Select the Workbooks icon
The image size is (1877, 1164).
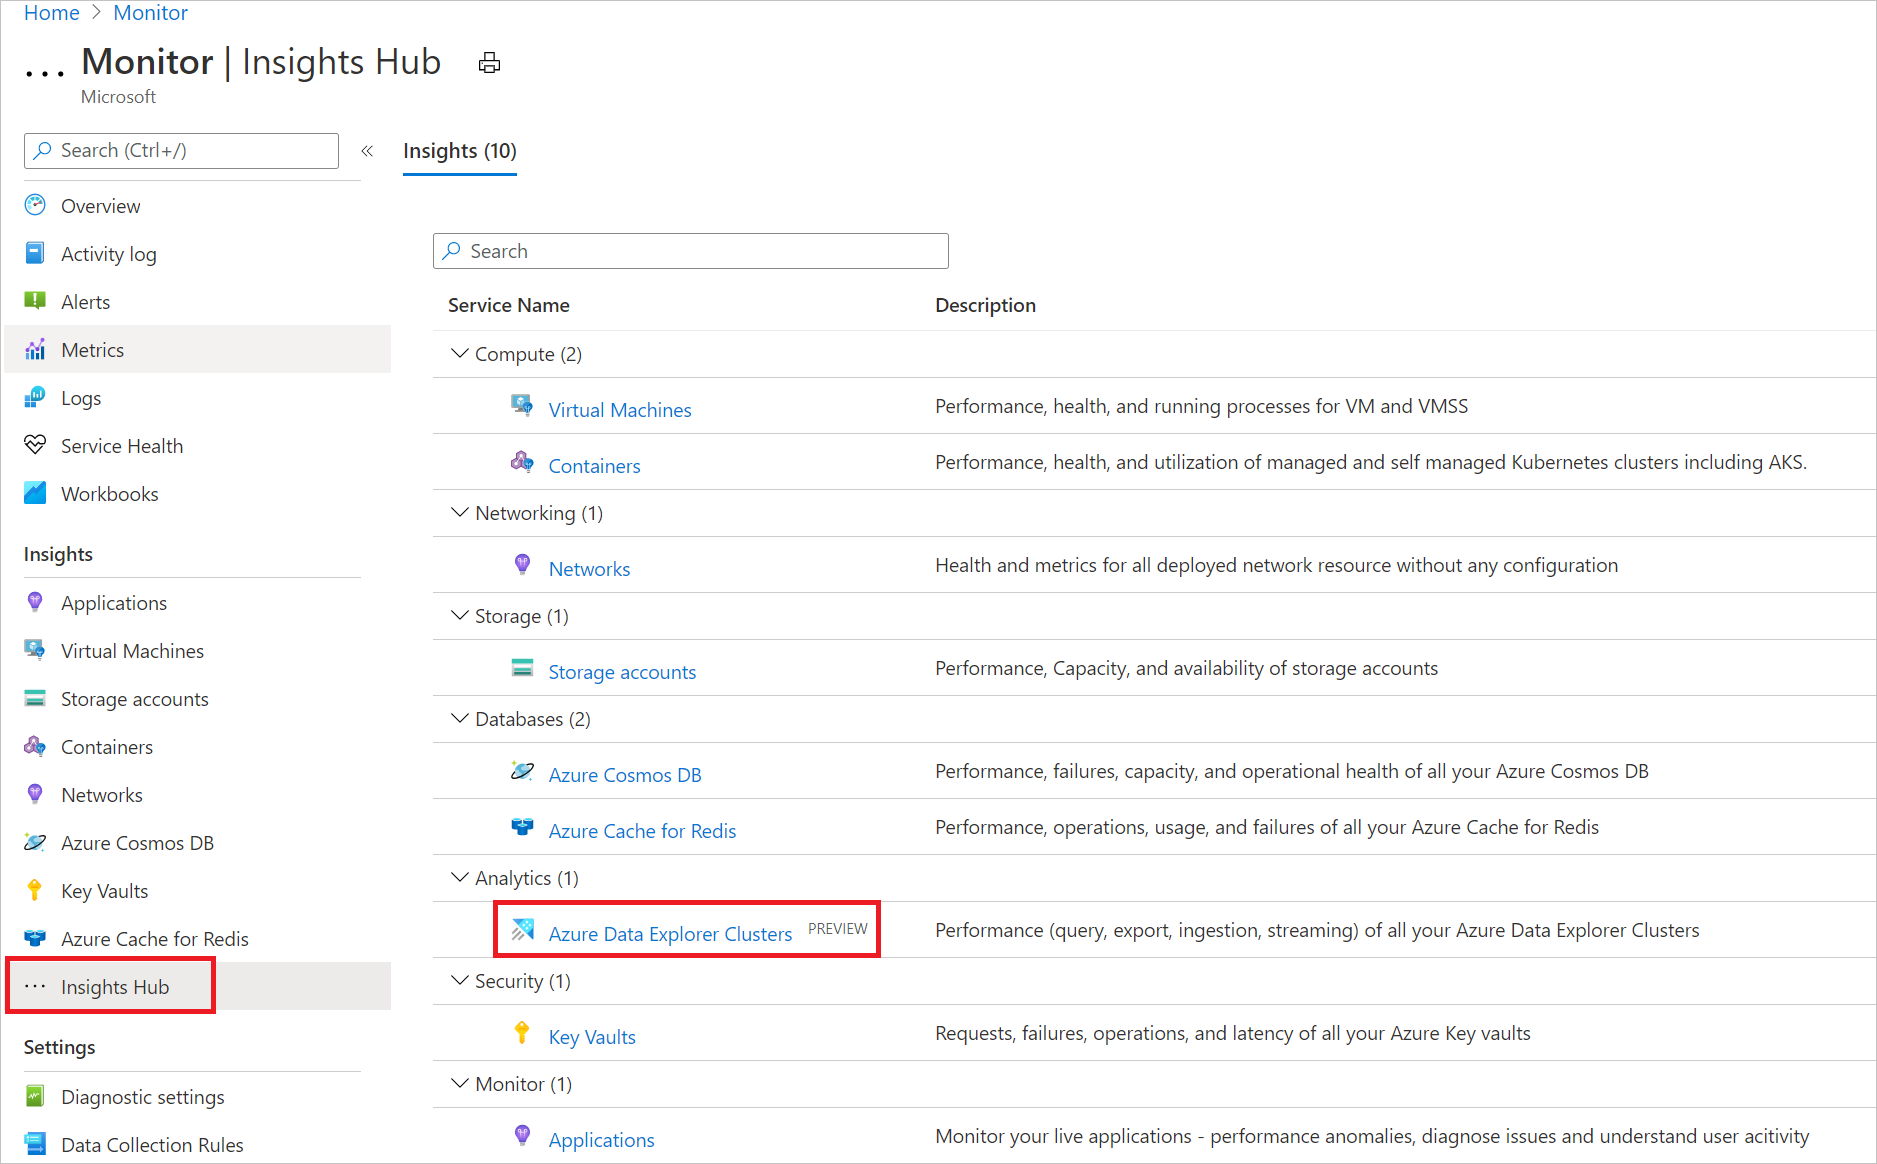pos(35,493)
